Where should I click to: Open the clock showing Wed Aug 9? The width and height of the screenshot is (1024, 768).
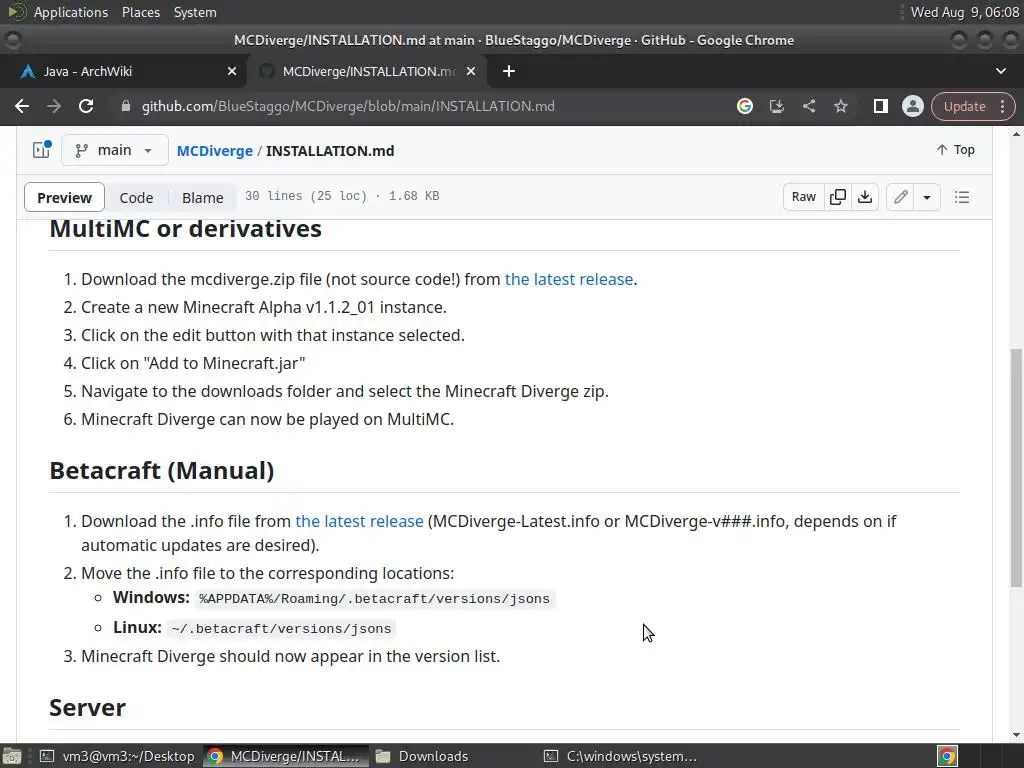point(965,12)
